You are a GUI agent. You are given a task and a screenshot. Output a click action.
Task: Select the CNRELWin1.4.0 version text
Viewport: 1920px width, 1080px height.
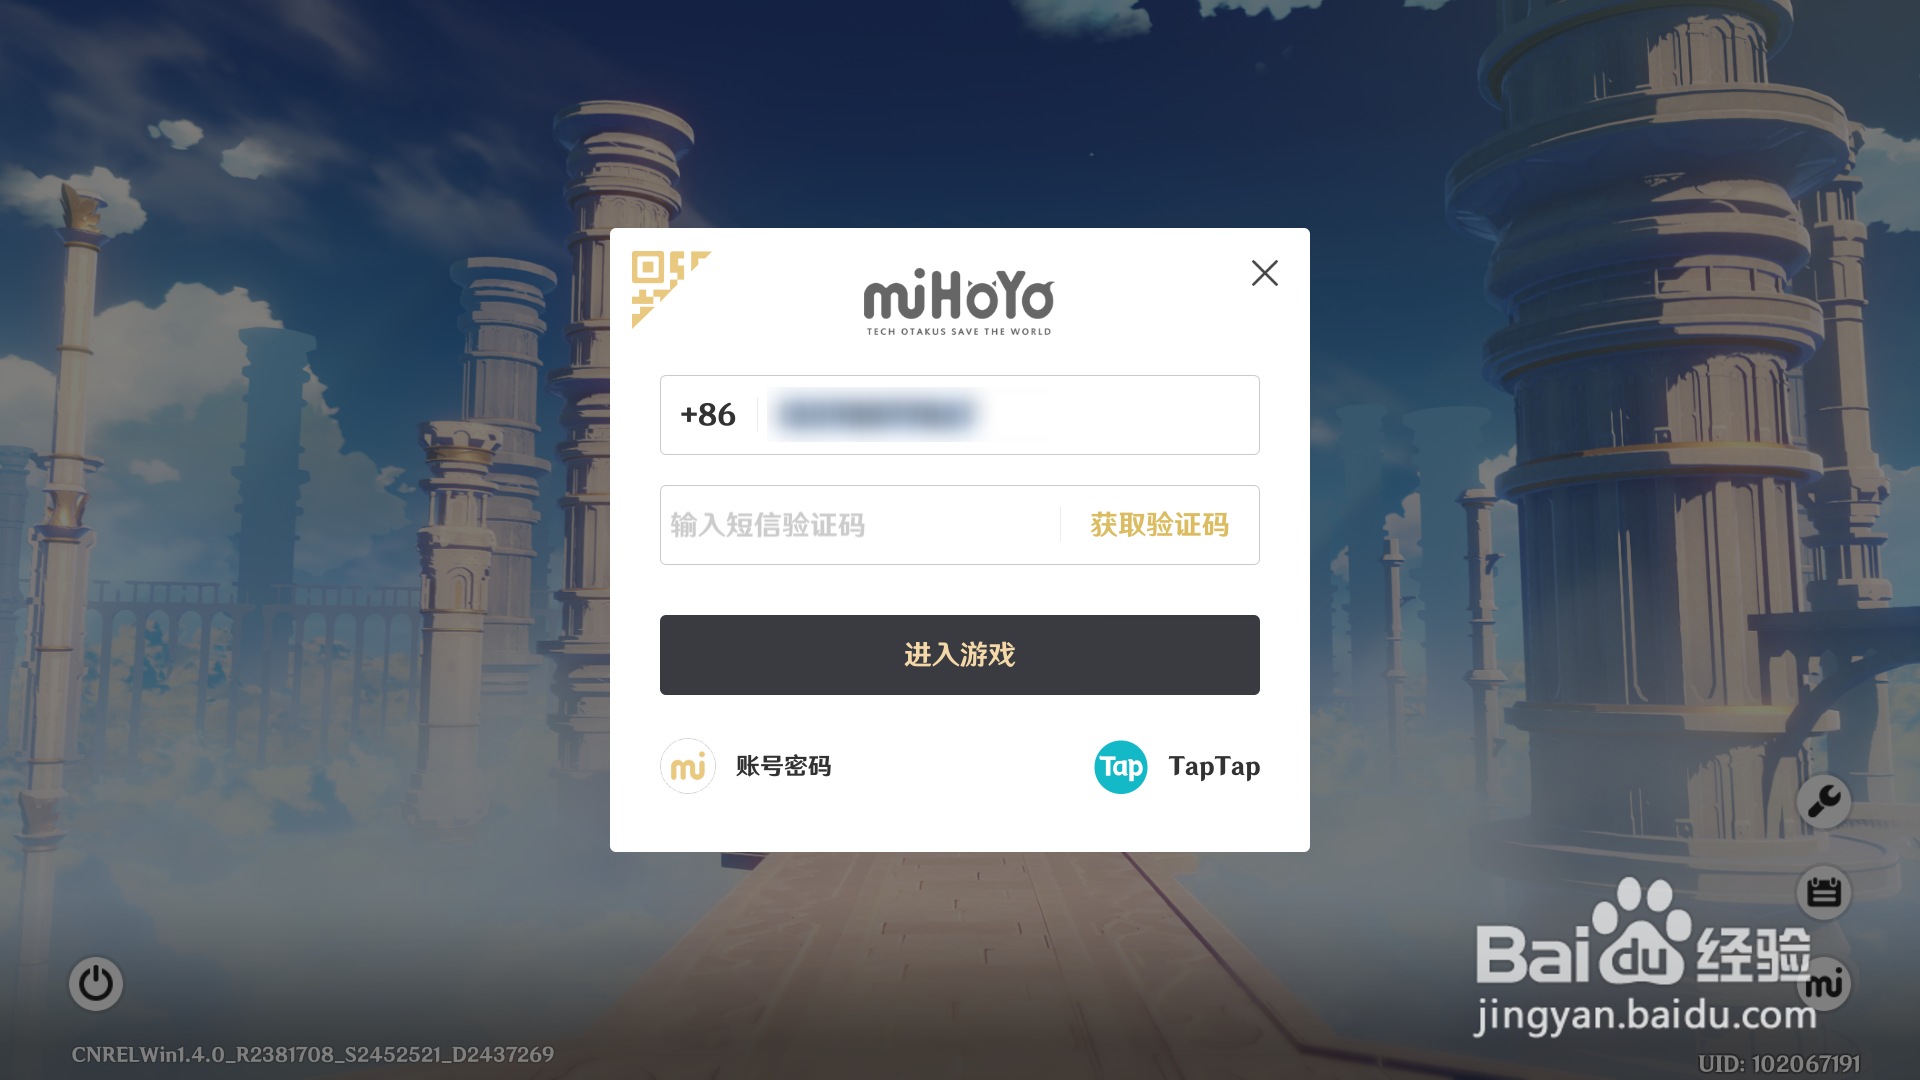click(312, 1055)
